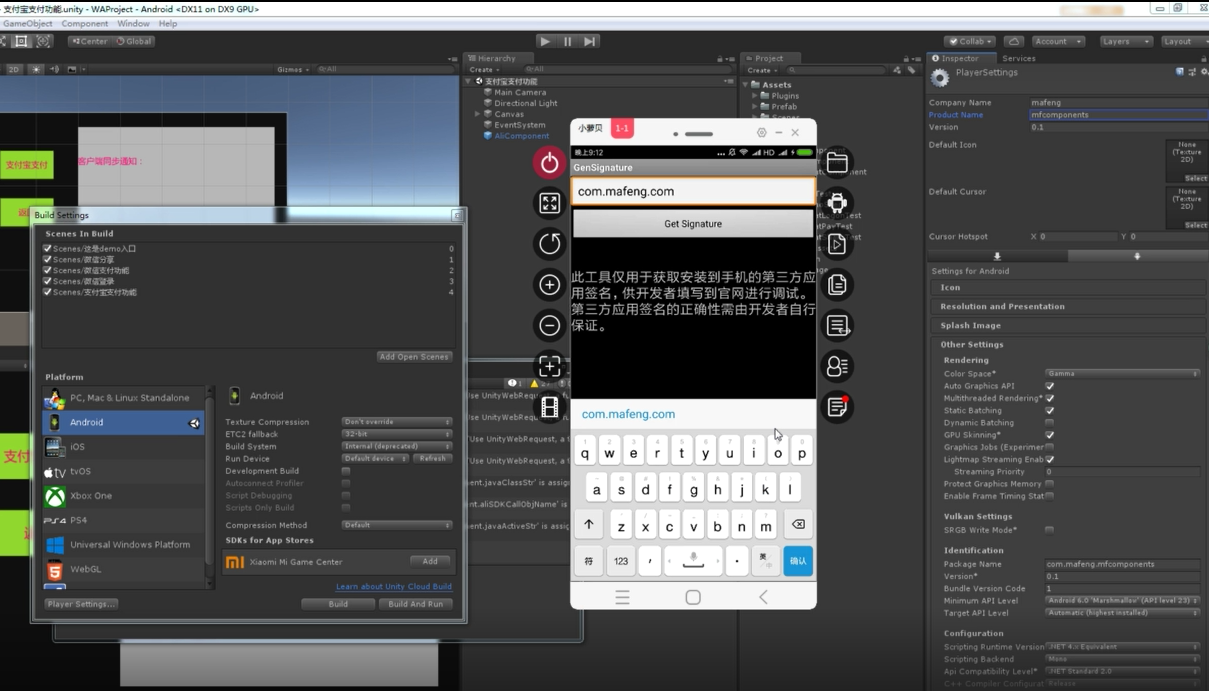Tap Android home square button

click(693, 597)
